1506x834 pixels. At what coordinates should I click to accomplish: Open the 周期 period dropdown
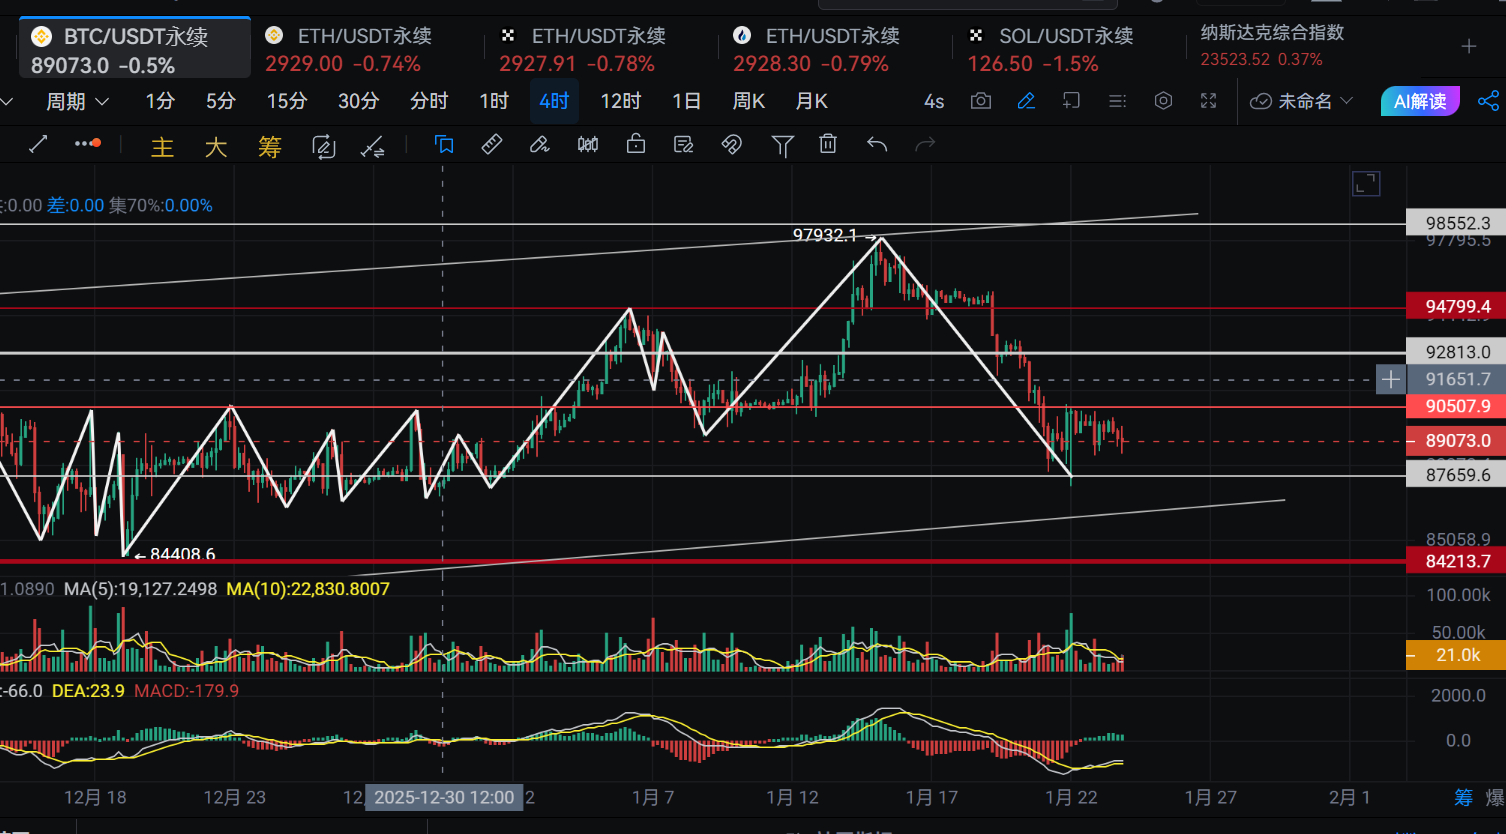coord(77,101)
